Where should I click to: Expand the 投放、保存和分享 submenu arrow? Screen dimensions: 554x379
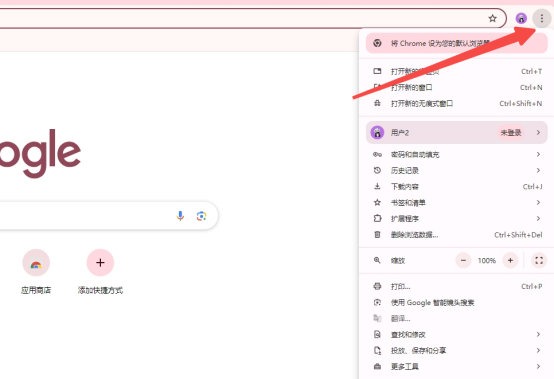coord(538,350)
